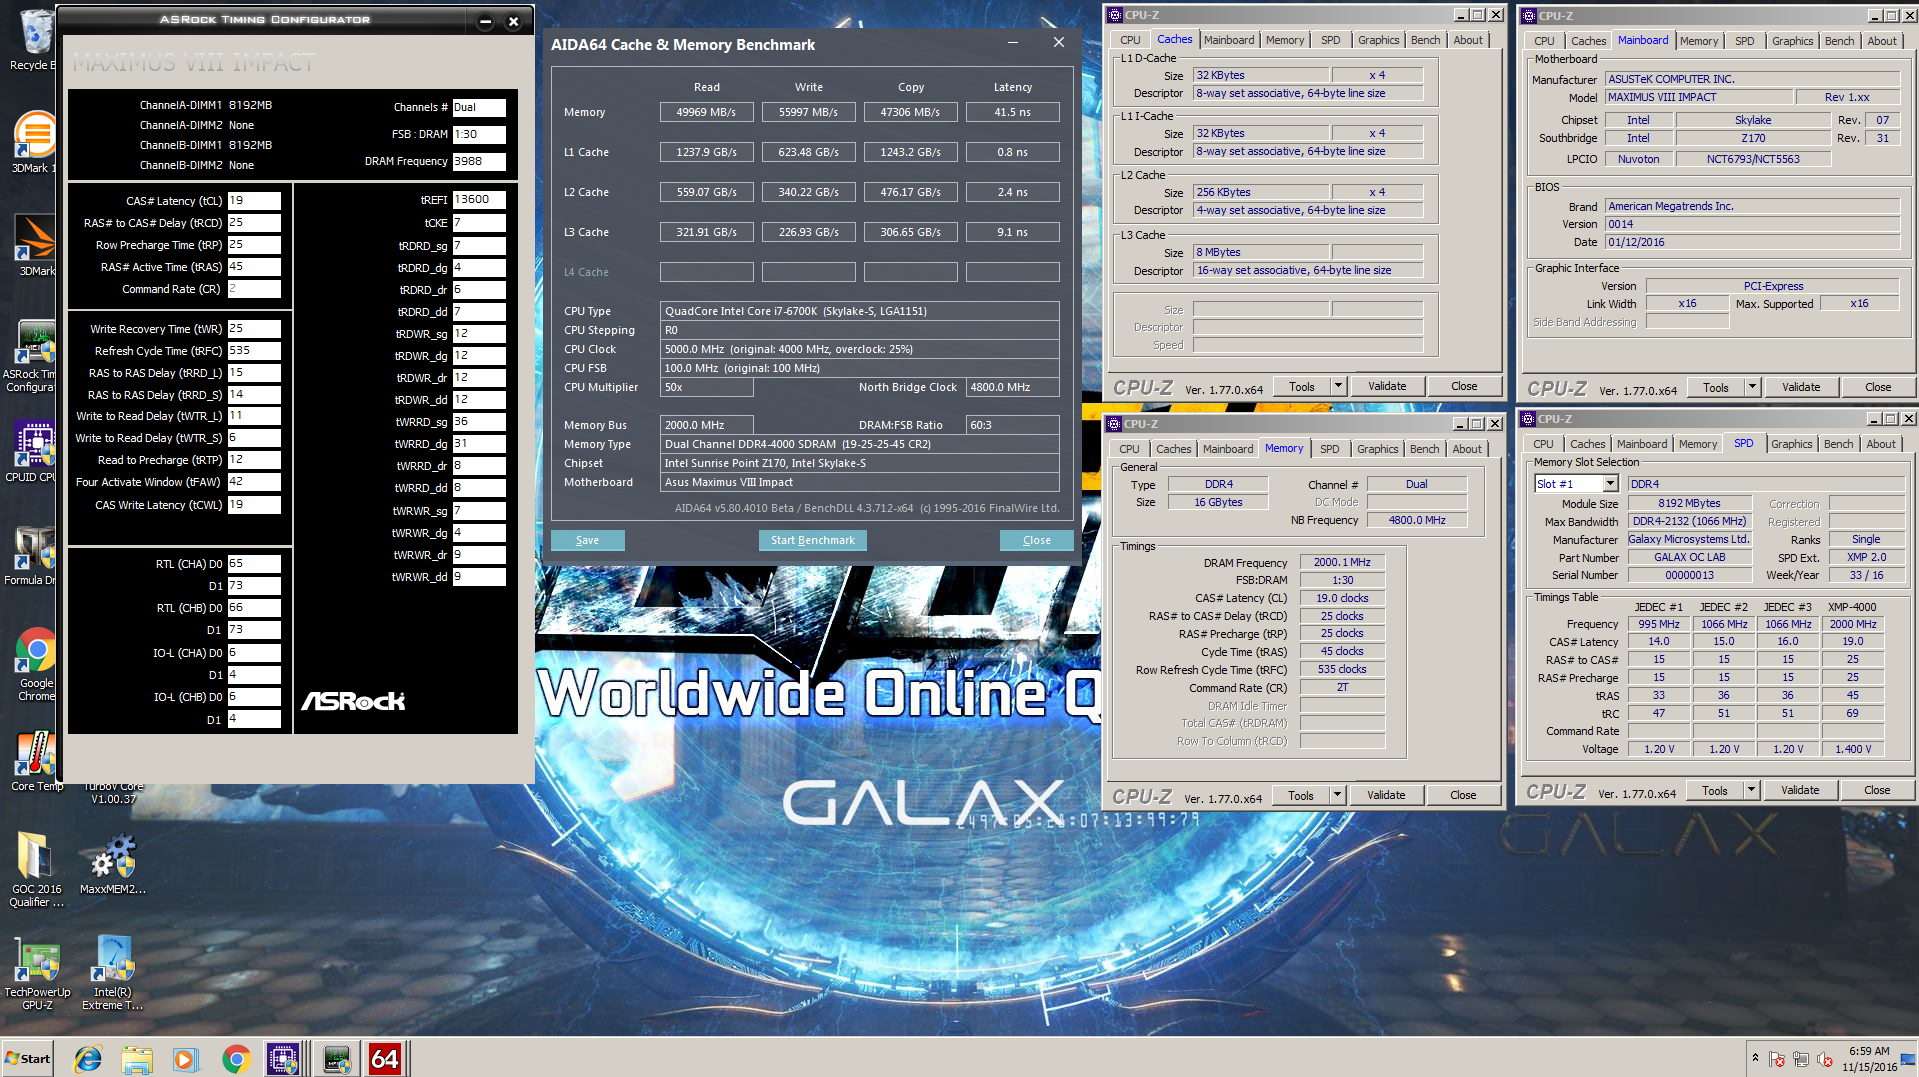Click Start Benchmark in AIDA64
This screenshot has height=1077, width=1919.
coord(813,540)
